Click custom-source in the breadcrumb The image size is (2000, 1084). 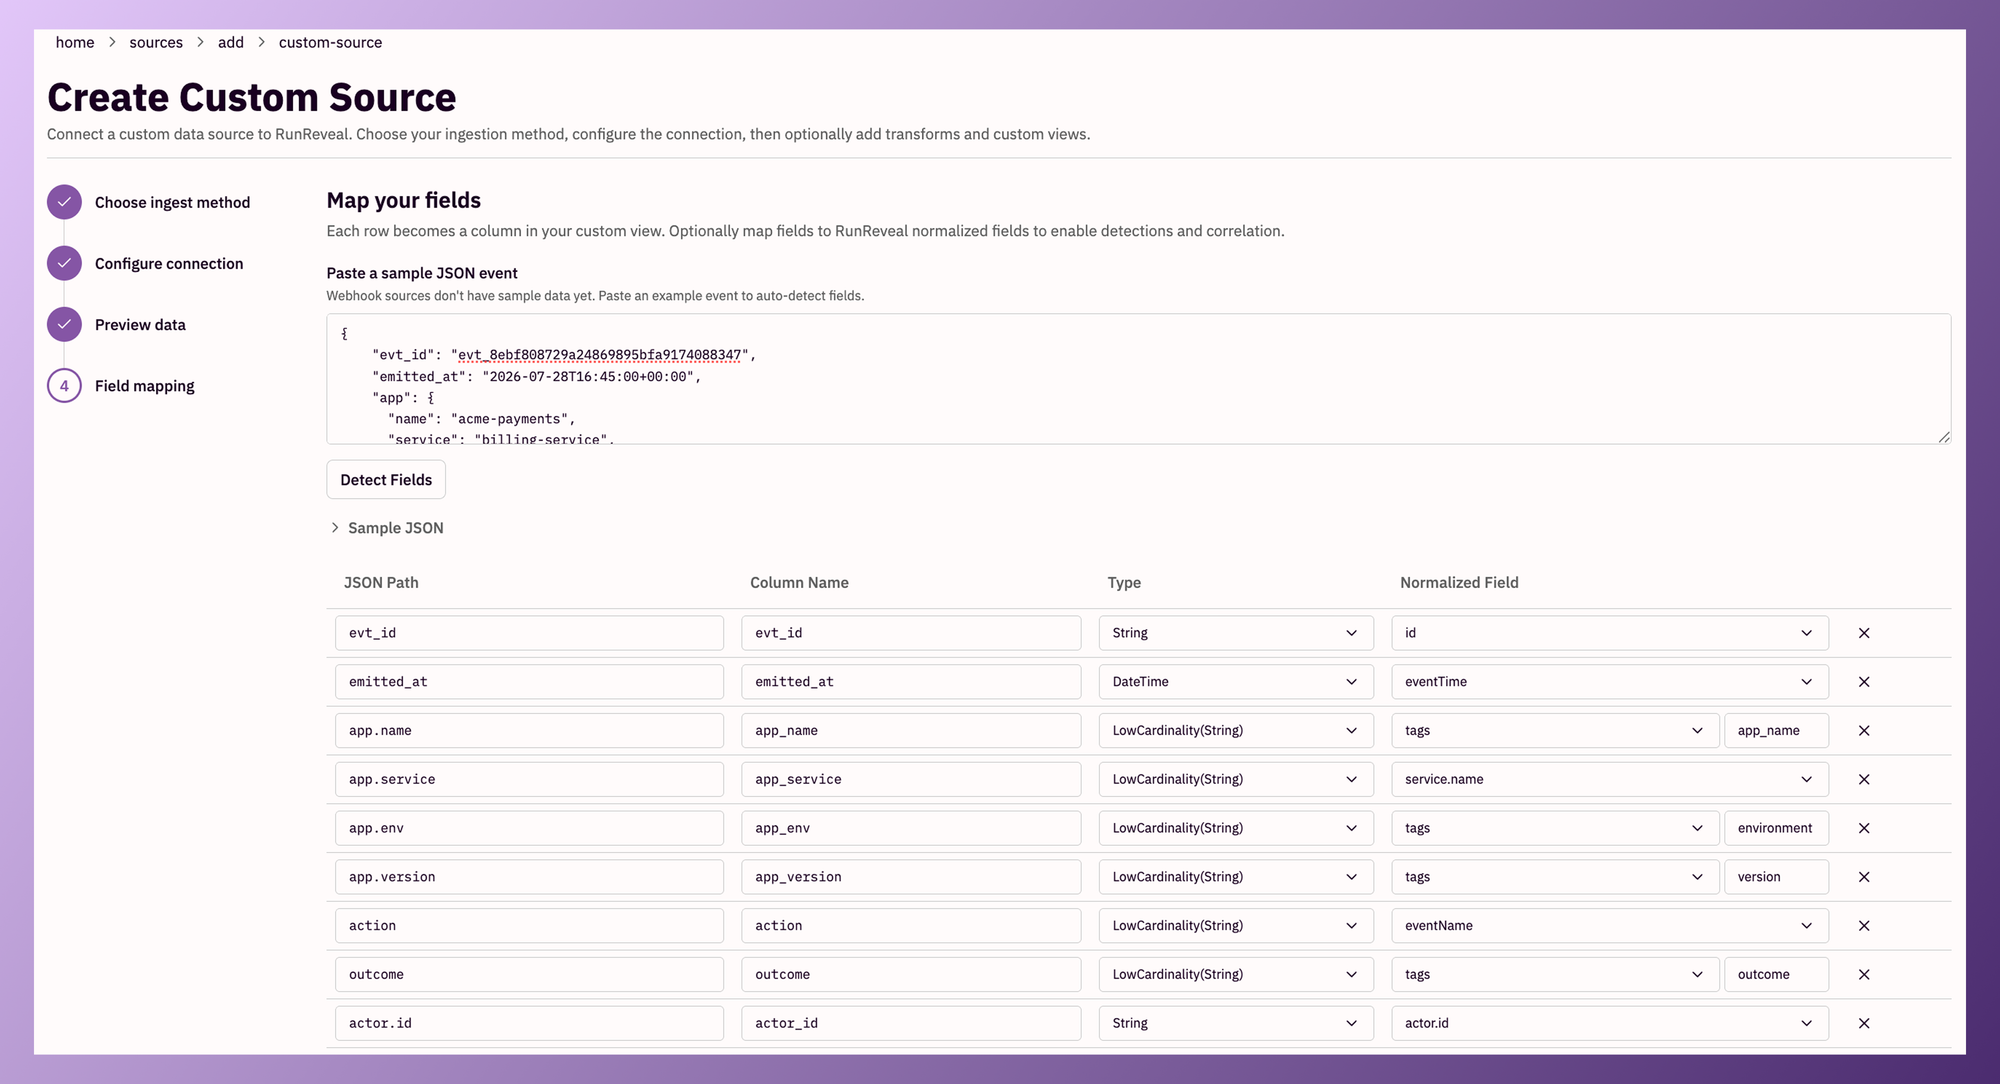click(x=330, y=42)
